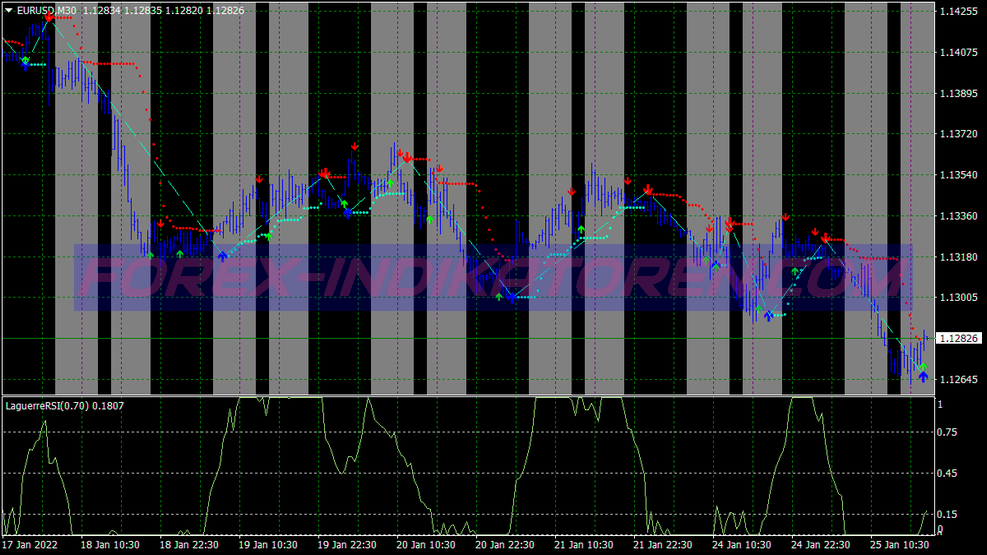
Task: Click the 1.13720 price axis label
Action: pos(959,134)
